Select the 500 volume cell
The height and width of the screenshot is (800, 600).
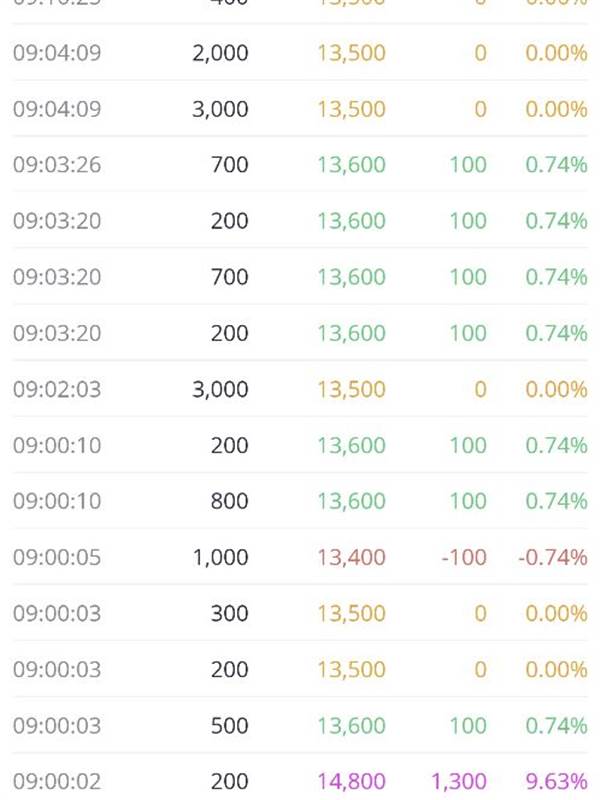[229, 725]
